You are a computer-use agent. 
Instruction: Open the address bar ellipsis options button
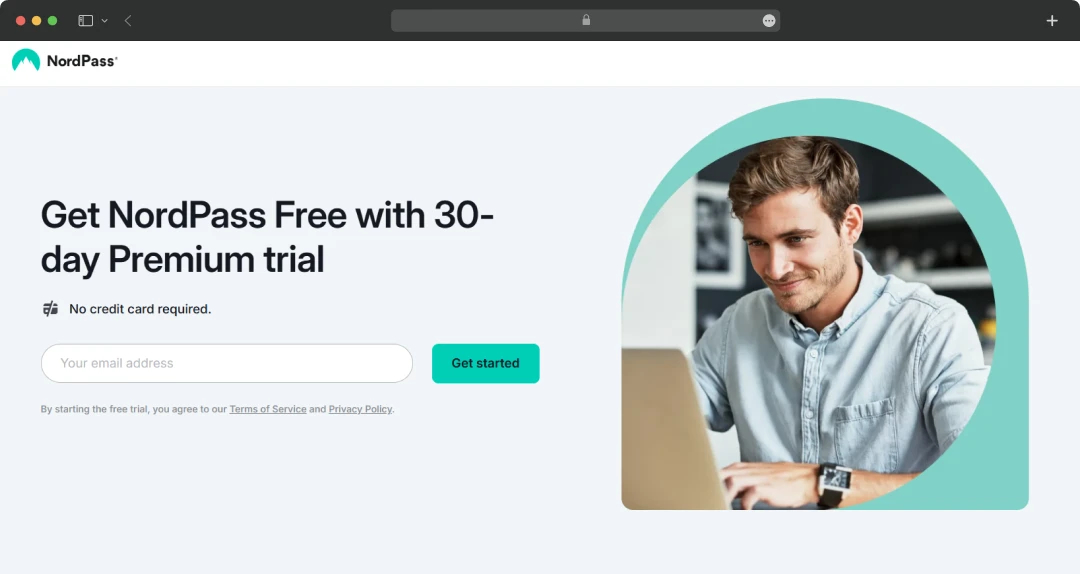coord(769,21)
